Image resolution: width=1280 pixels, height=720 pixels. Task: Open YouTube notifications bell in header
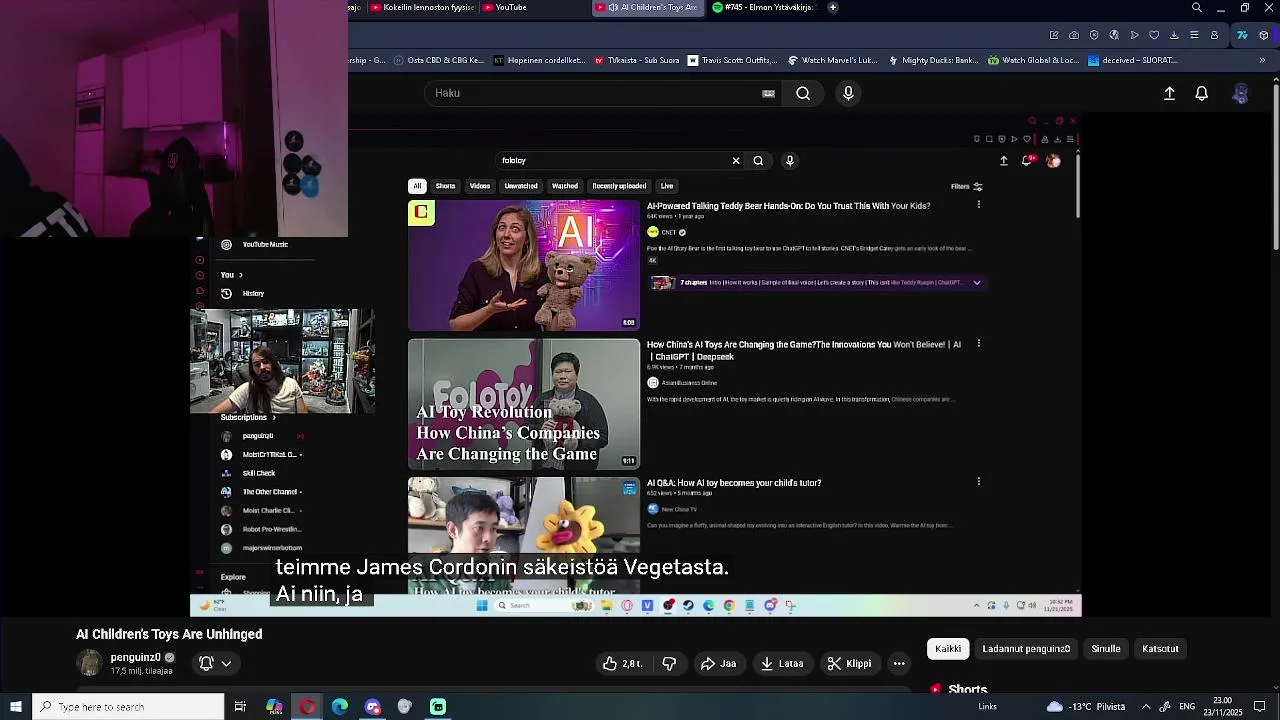point(1202,93)
